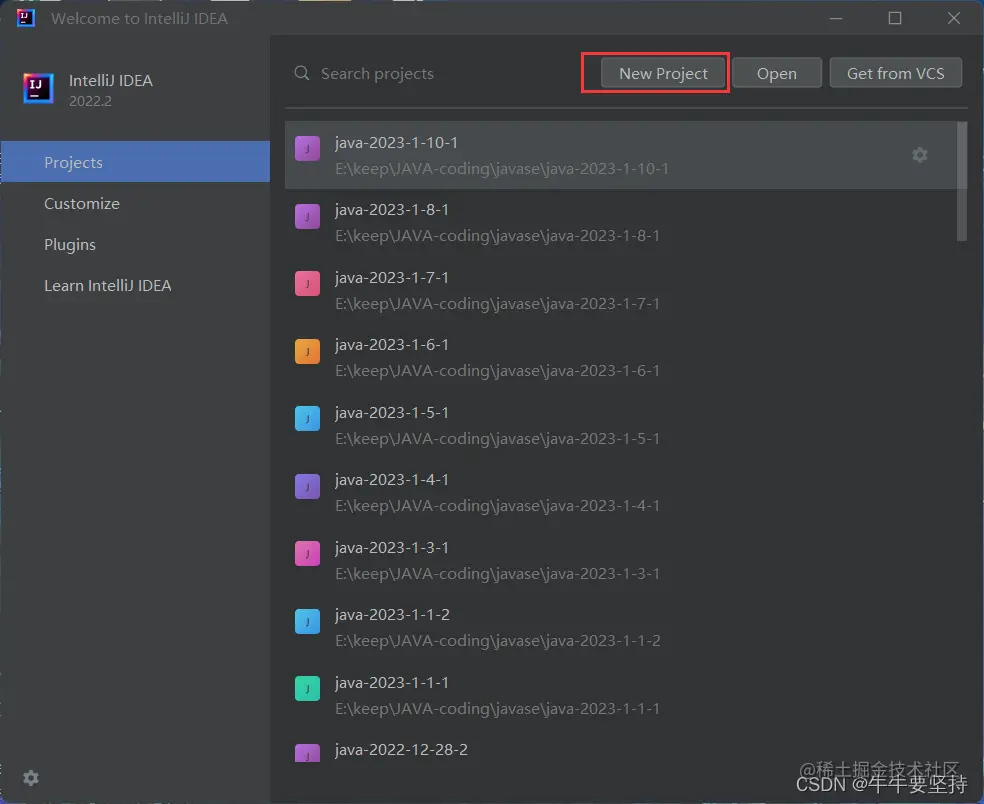984x804 pixels.
Task: Close the Welcome to IntelliJ IDEA window
Action: click(x=954, y=18)
